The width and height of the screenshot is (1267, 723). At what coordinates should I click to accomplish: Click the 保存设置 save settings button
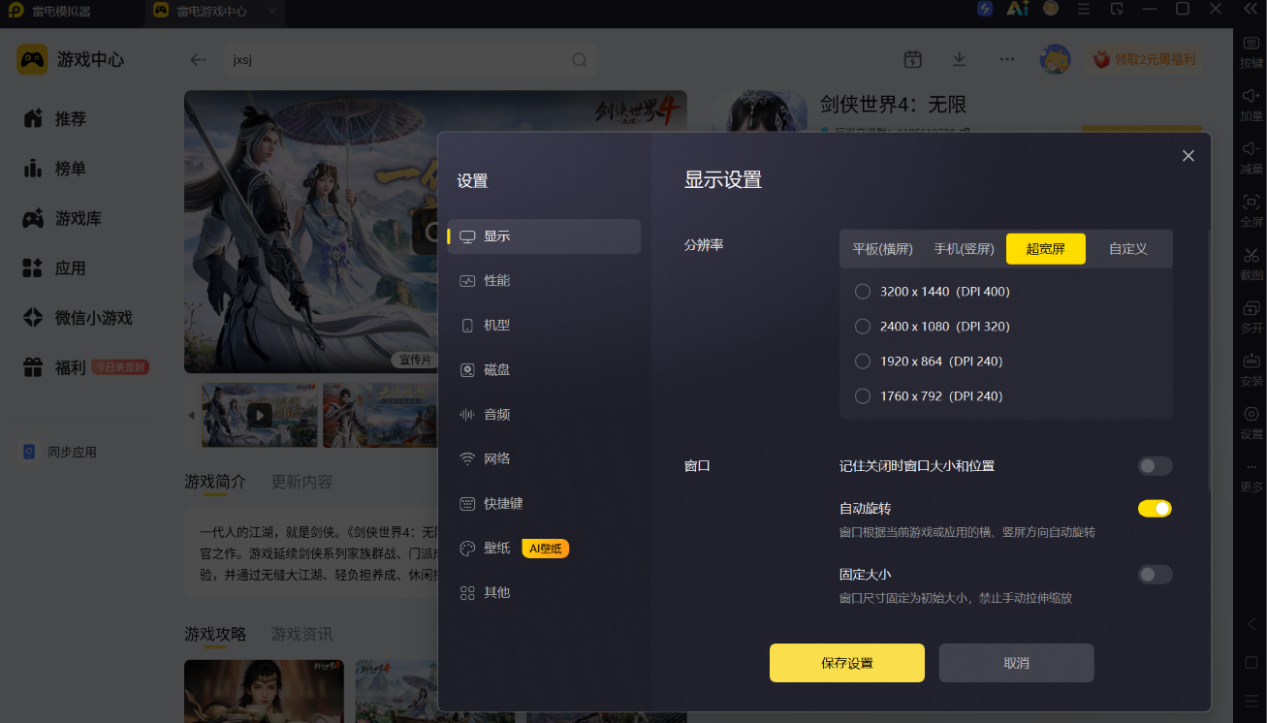(x=847, y=663)
